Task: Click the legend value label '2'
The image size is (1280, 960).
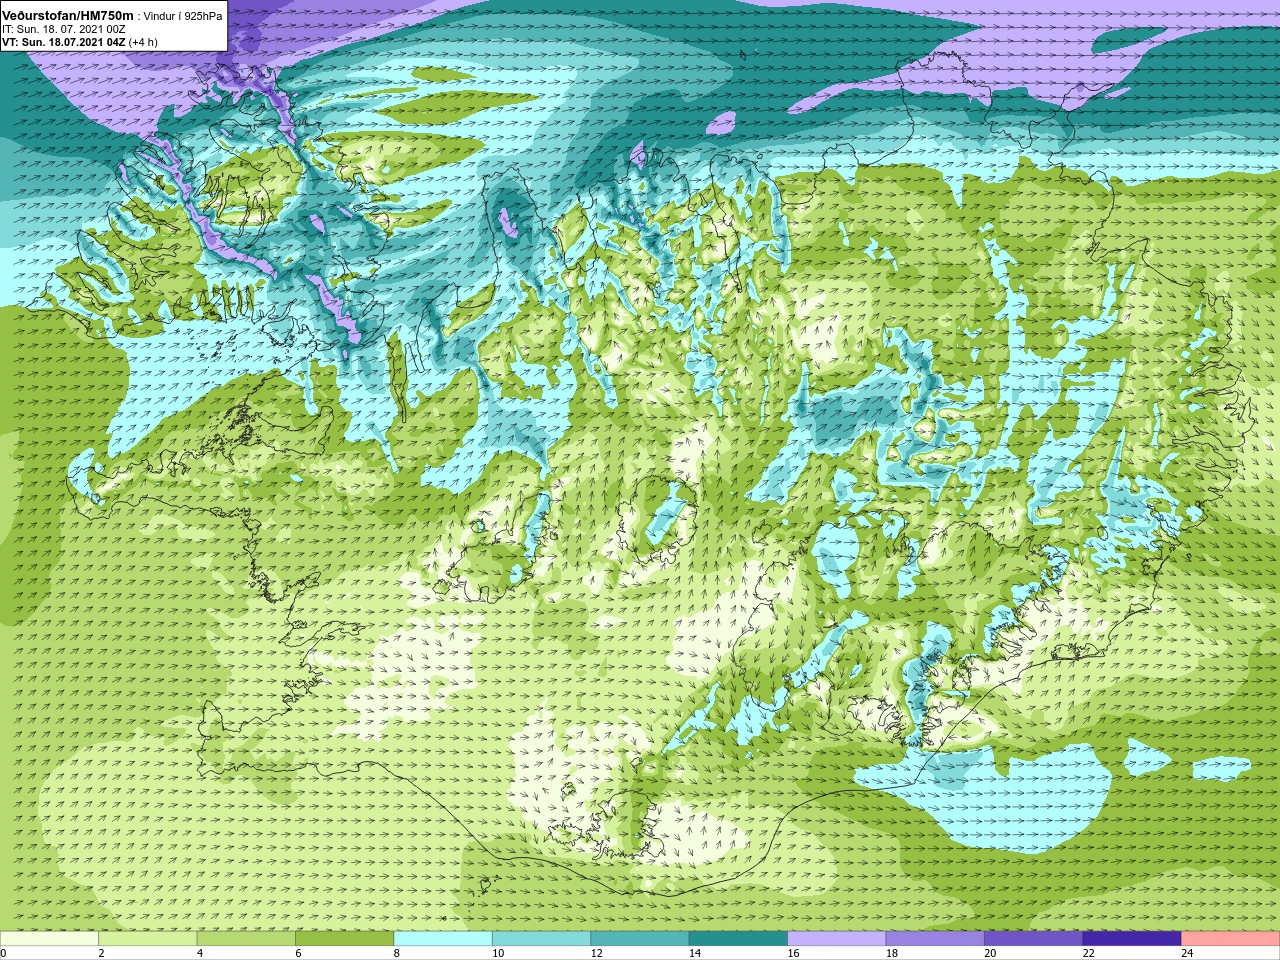Action: (101, 953)
